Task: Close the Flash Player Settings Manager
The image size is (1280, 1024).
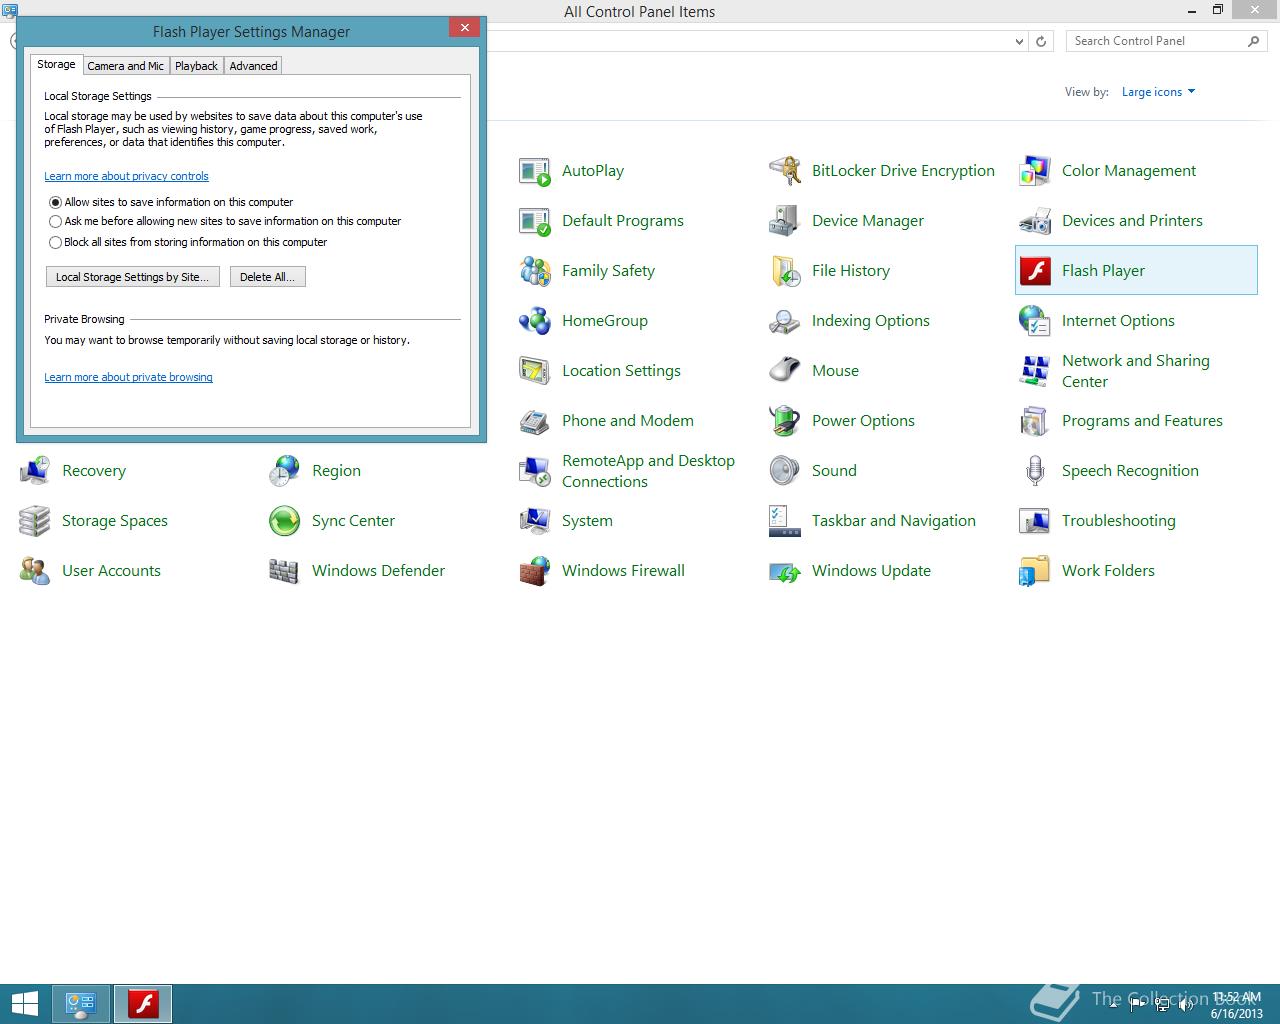Action: tap(464, 28)
